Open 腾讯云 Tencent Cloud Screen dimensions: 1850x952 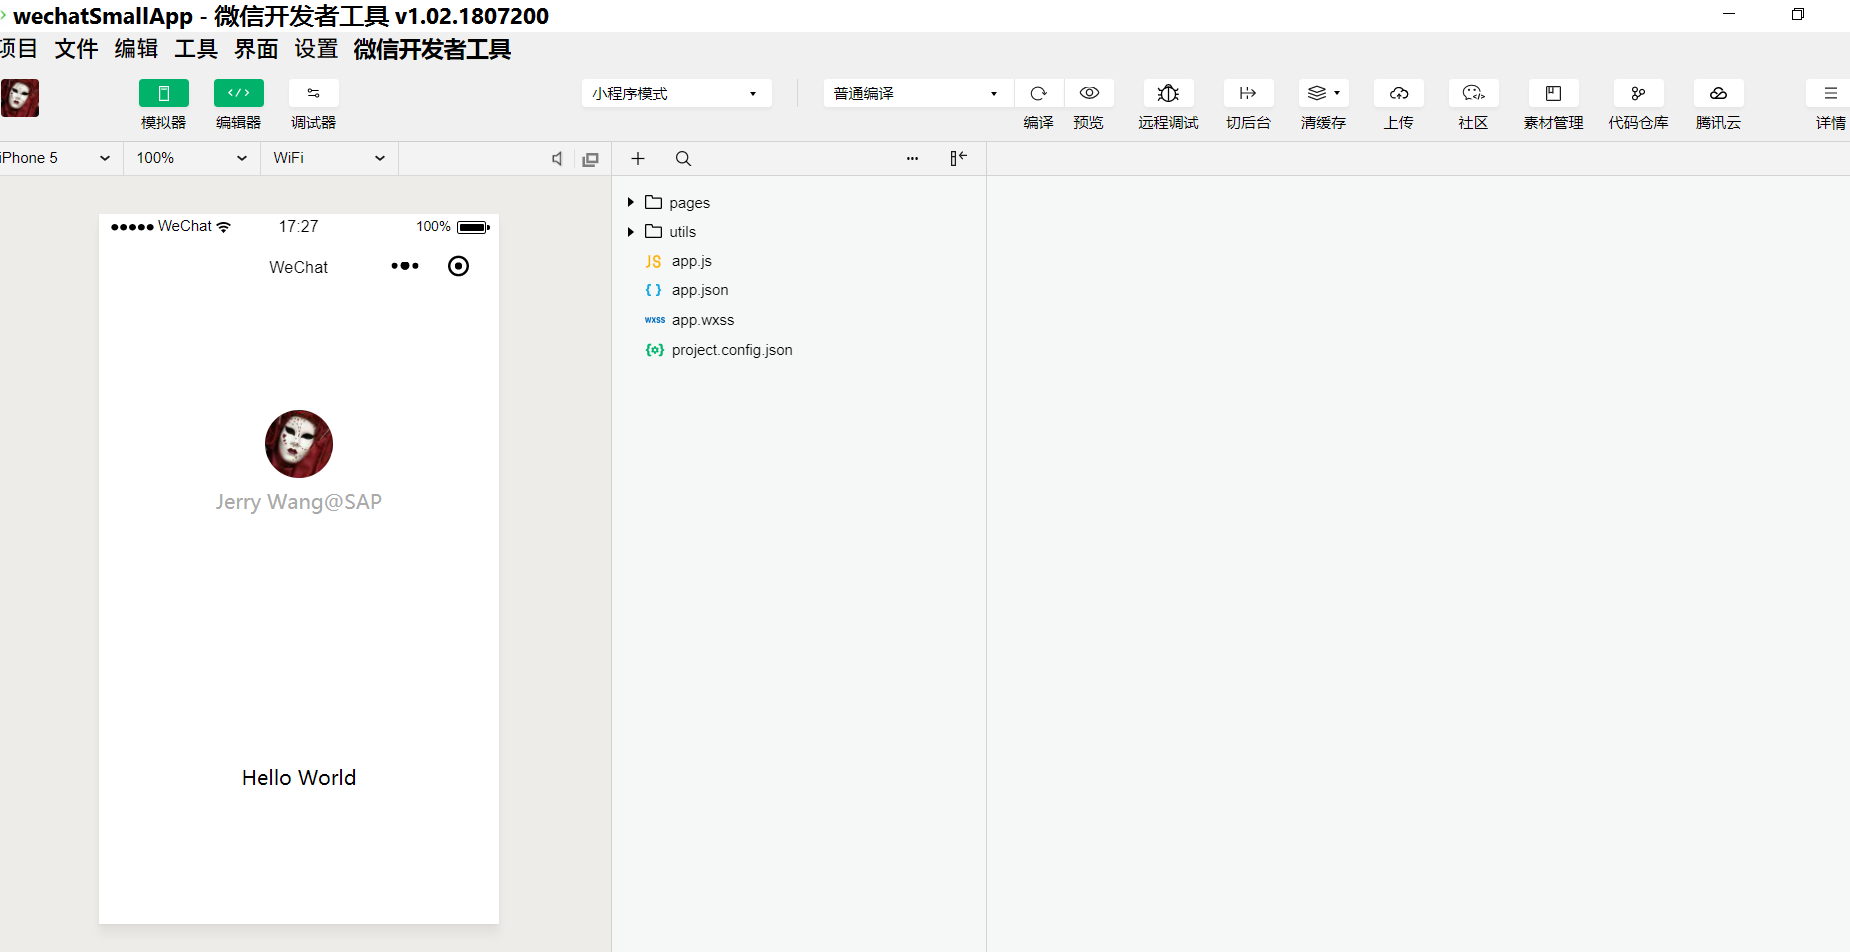(x=1719, y=93)
